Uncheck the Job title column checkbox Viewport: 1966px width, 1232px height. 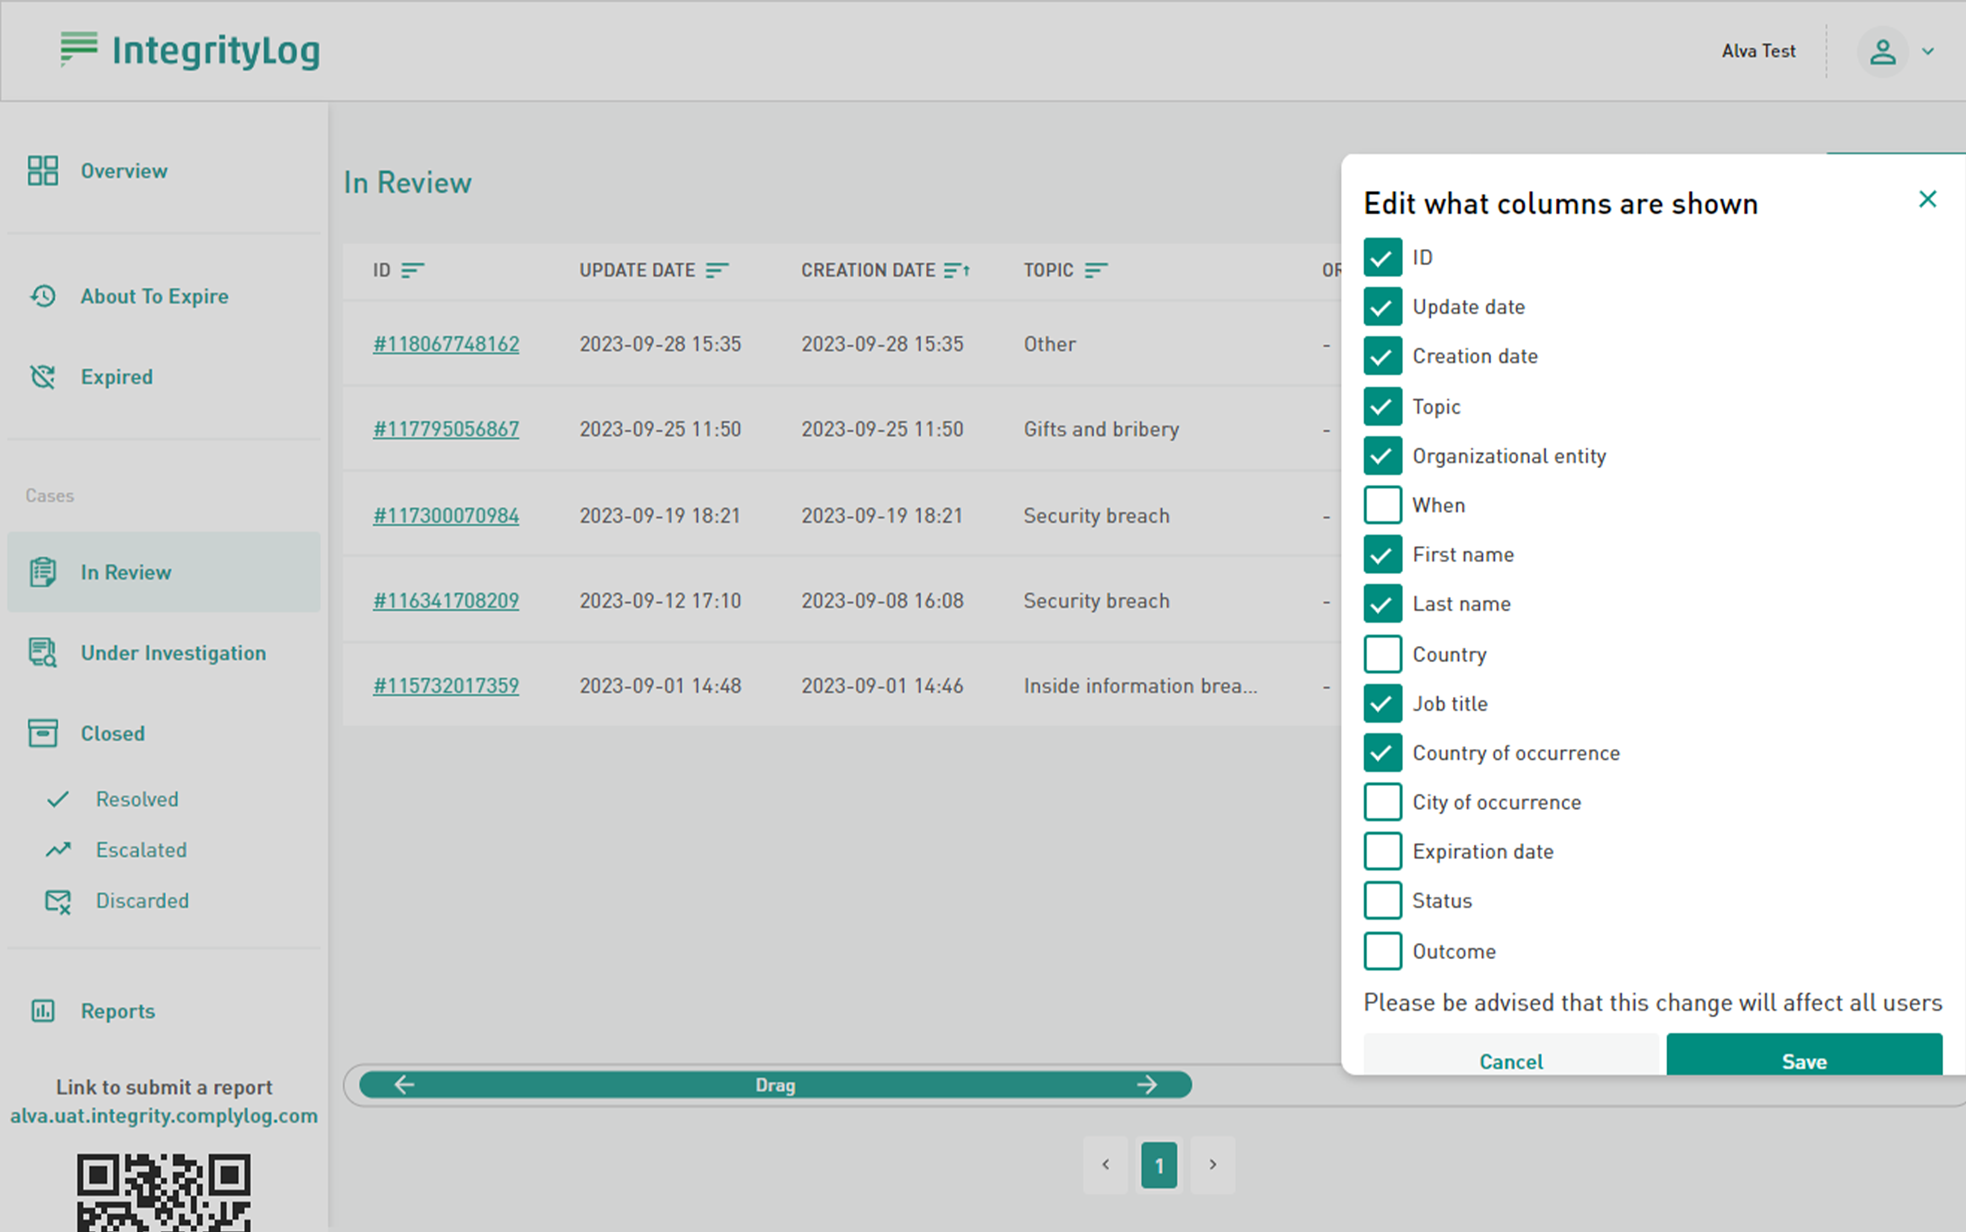coord(1382,703)
